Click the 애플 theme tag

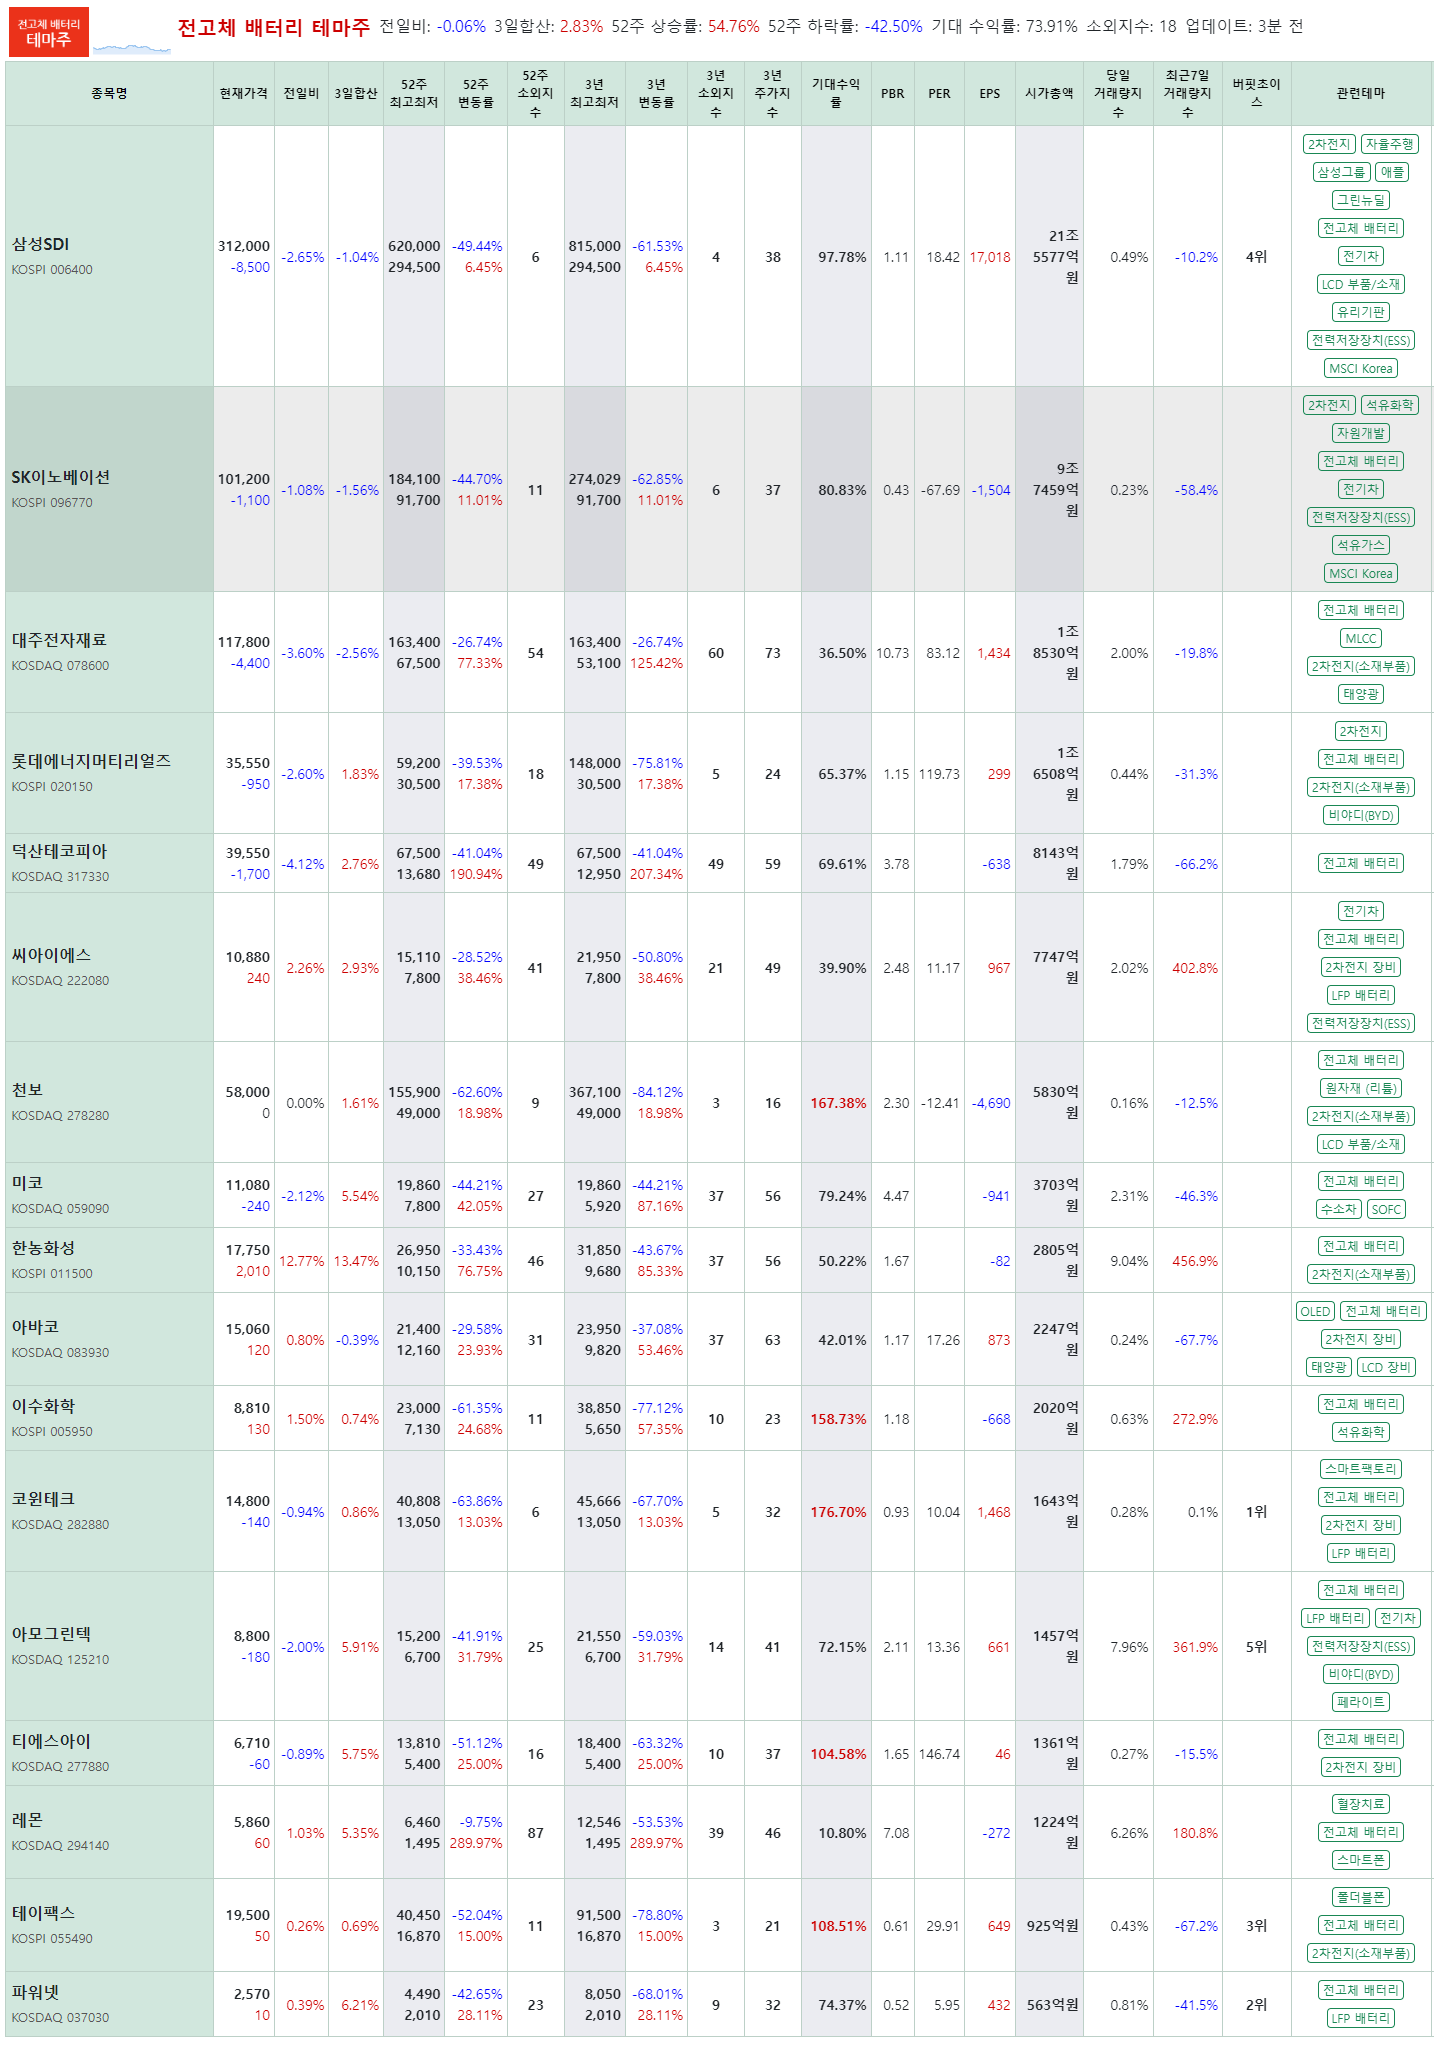point(1392,172)
